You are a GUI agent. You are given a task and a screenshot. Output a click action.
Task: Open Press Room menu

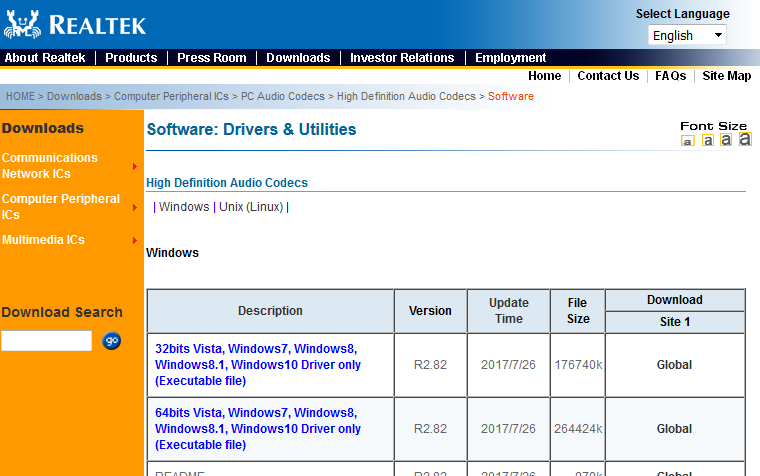click(212, 58)
